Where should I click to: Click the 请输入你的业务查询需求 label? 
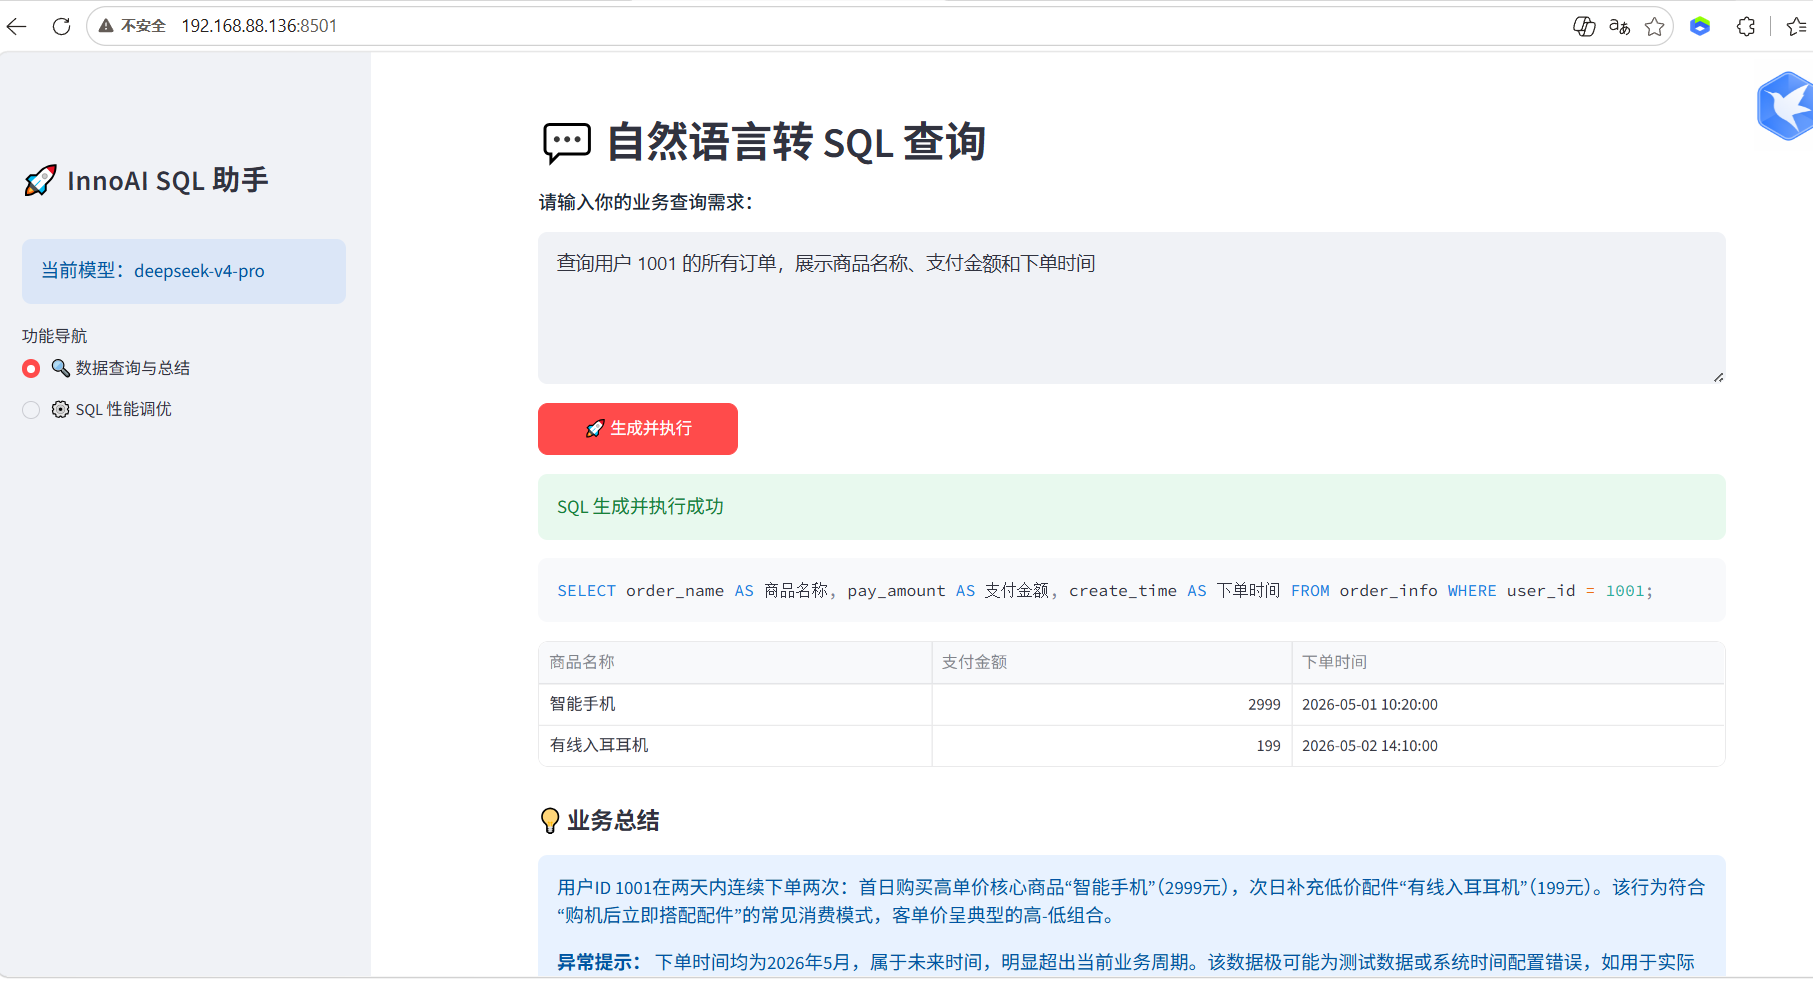click(646, 202)
